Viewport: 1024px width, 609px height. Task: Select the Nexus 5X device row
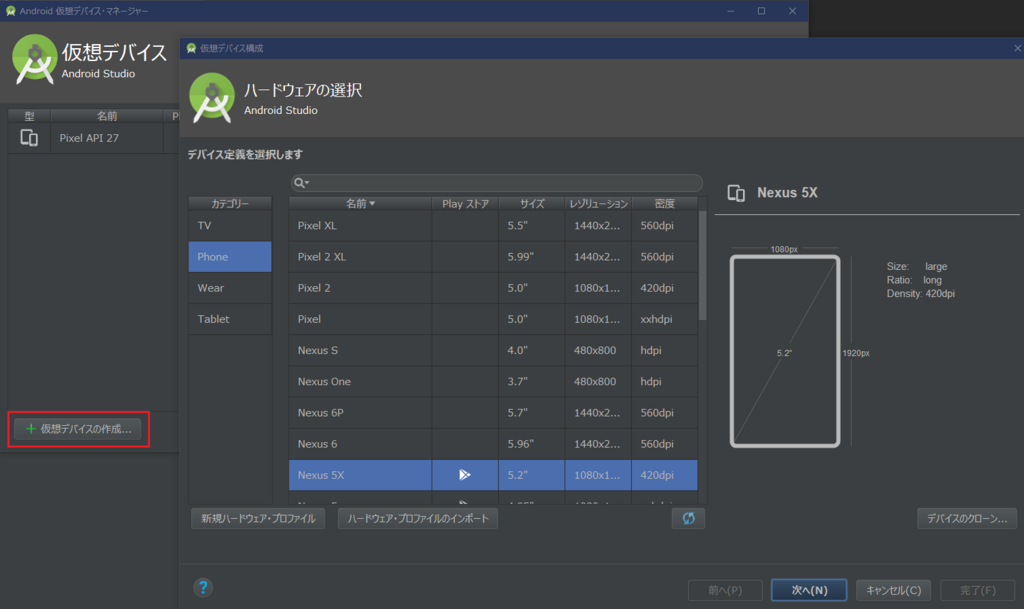(x=493, y=475)
